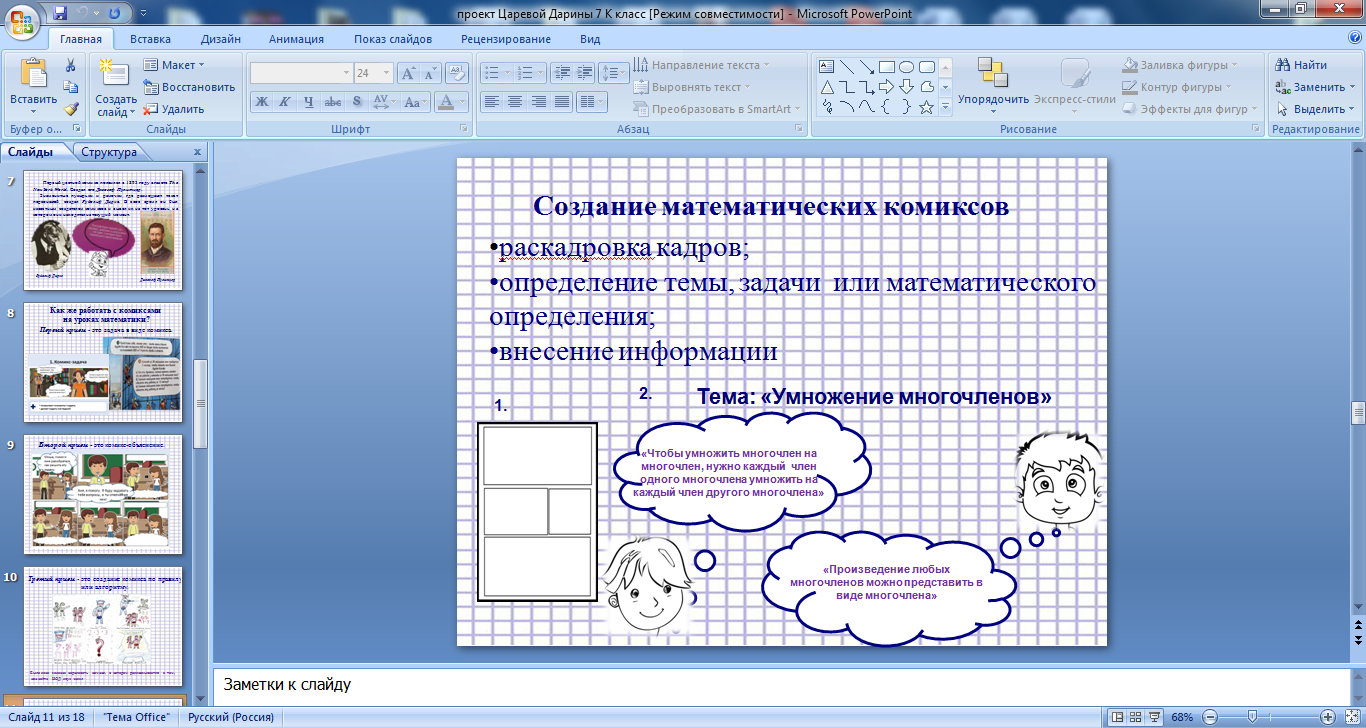Cut selection with the scissors icon
This screenshot has height=728, width=1366.
71,65
